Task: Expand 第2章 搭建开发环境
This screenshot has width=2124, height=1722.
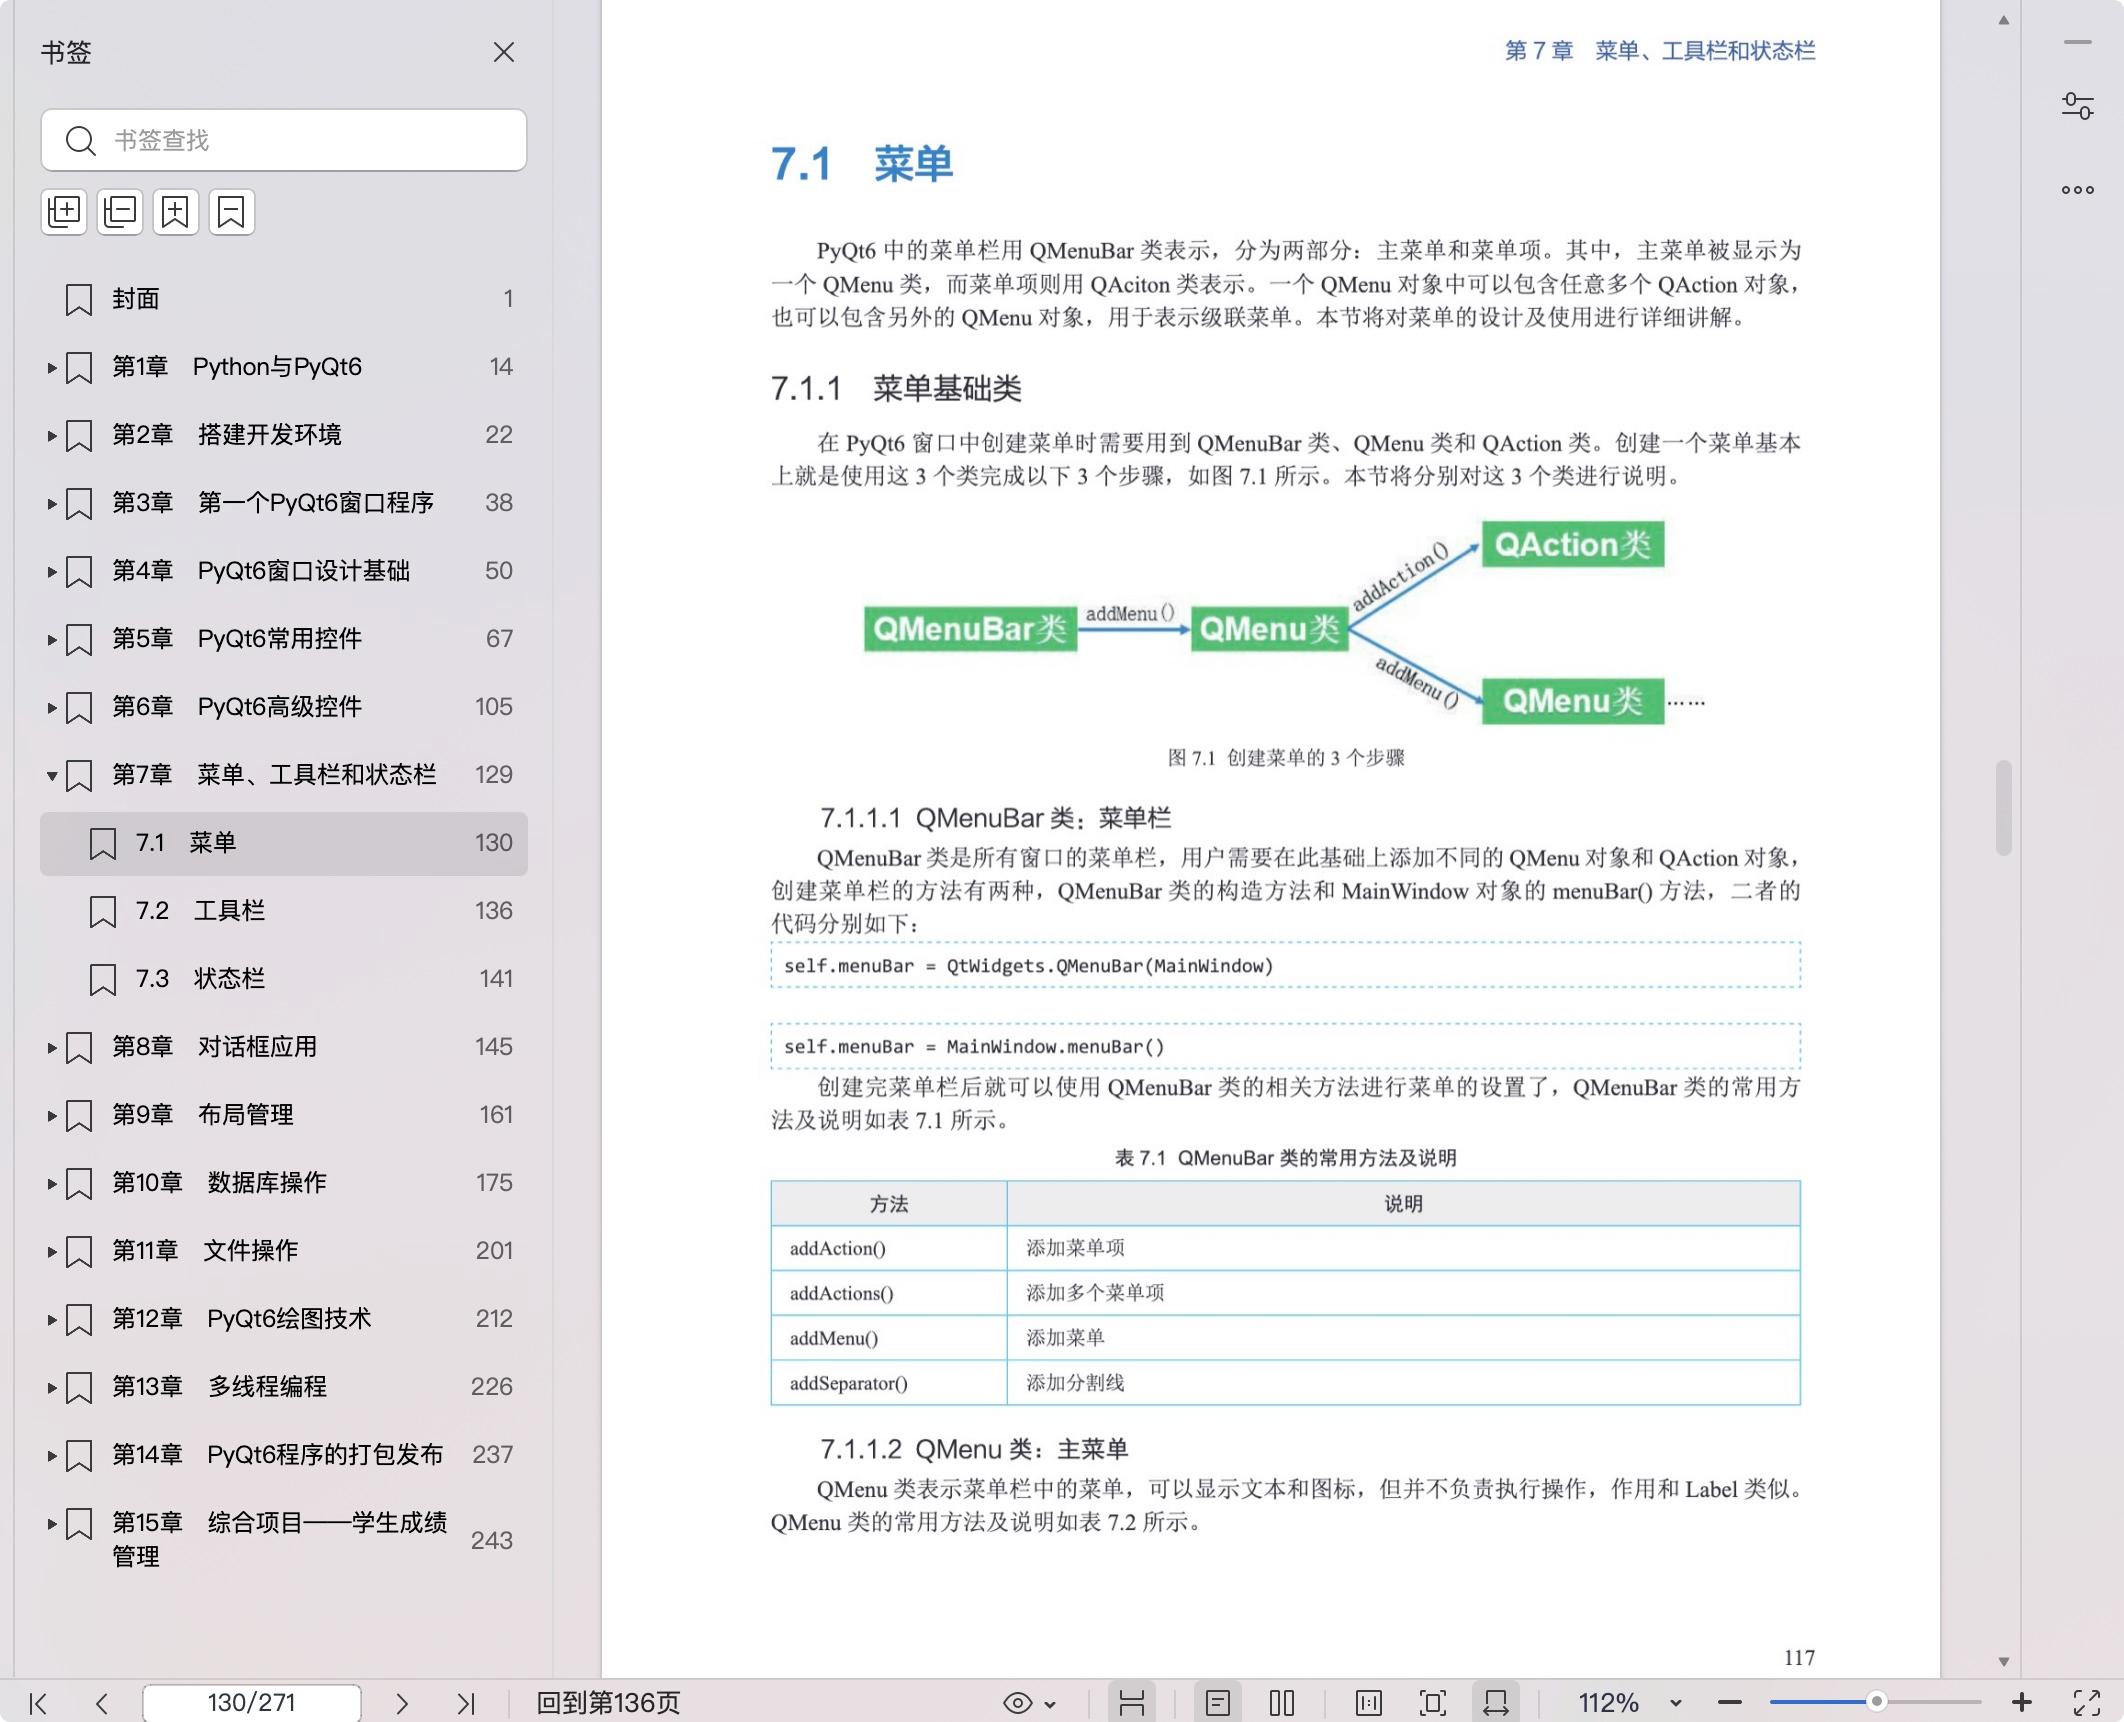Action: click(x=51, y=436)
